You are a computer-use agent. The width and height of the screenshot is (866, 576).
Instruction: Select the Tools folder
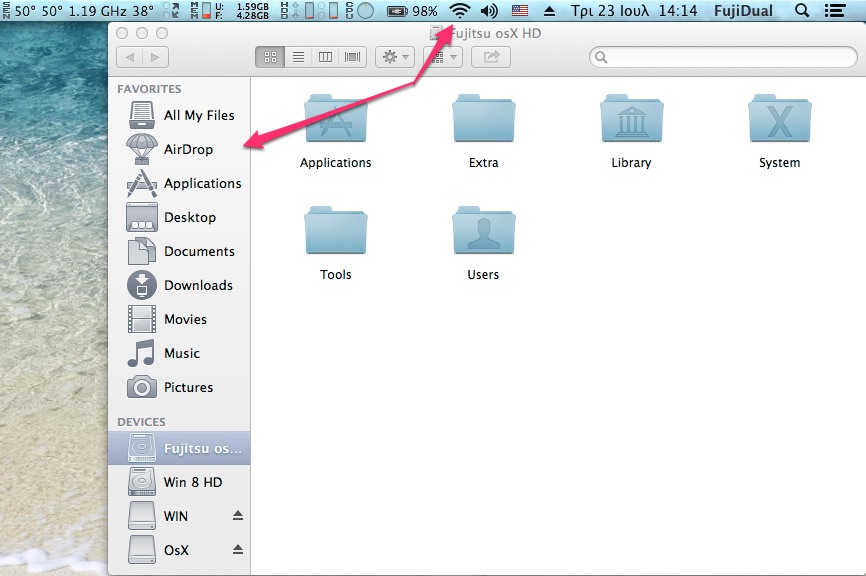coord(336,244)
